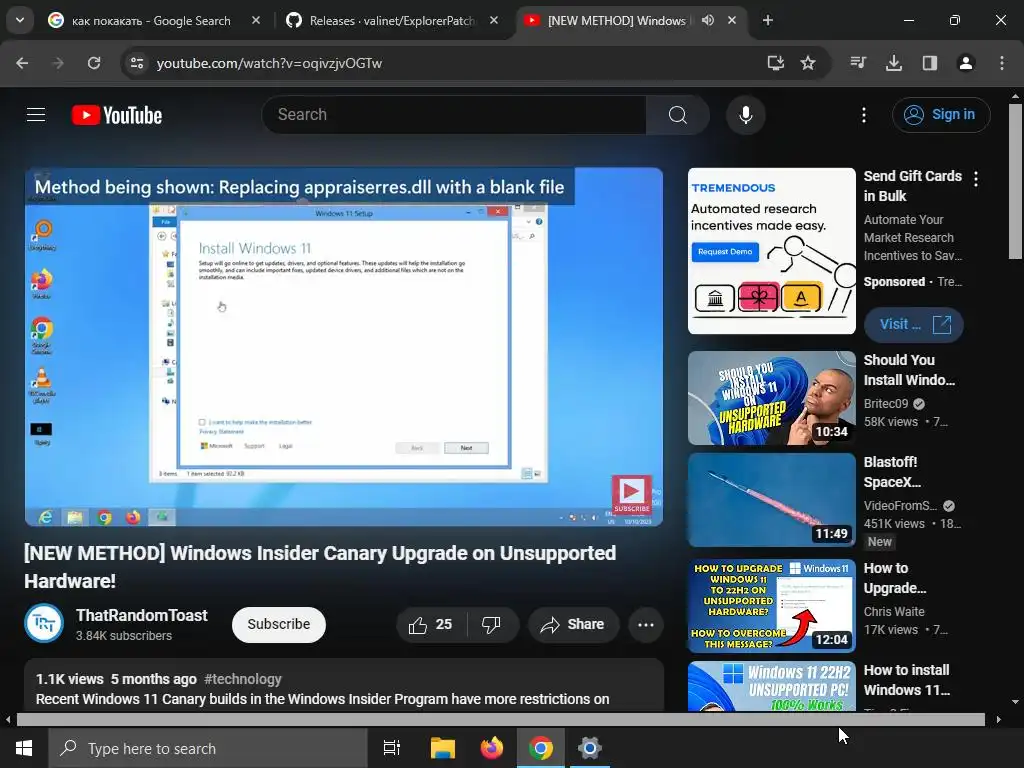Open Task View on taskbar
1024x768 pixels.
392,748
